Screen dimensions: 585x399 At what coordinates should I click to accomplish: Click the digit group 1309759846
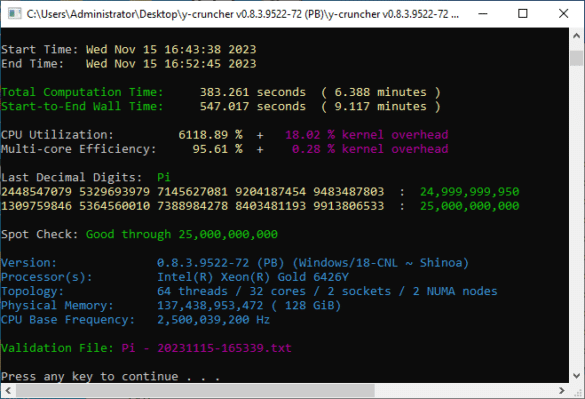(36, 206)
